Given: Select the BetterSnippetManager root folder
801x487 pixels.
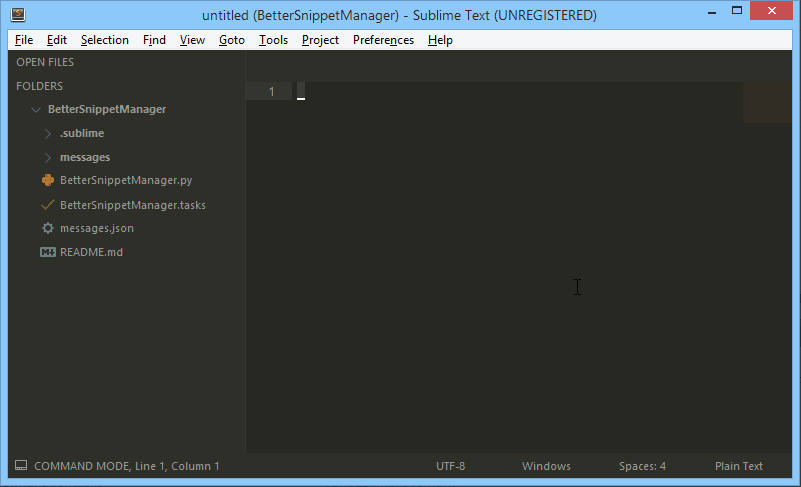Looking at the screenshot, I should coord(107,109).
